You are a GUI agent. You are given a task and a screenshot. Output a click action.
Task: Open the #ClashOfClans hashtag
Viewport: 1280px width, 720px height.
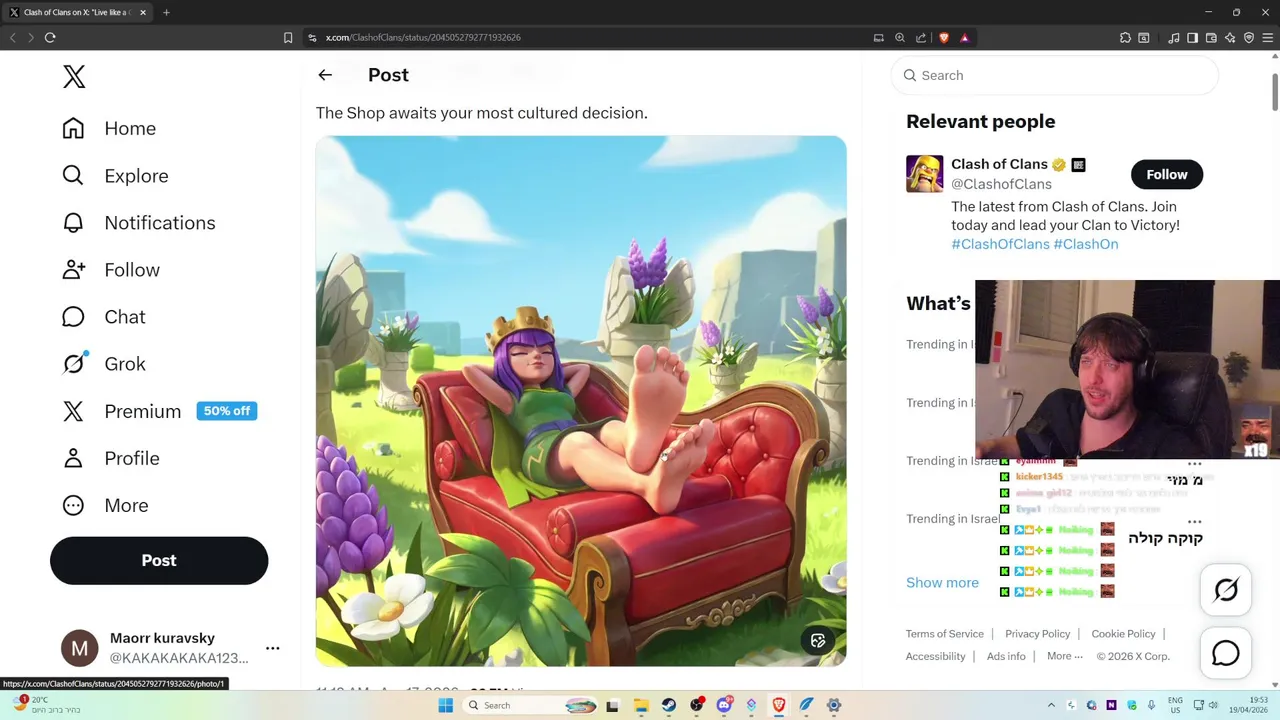tap(1000, 244)
